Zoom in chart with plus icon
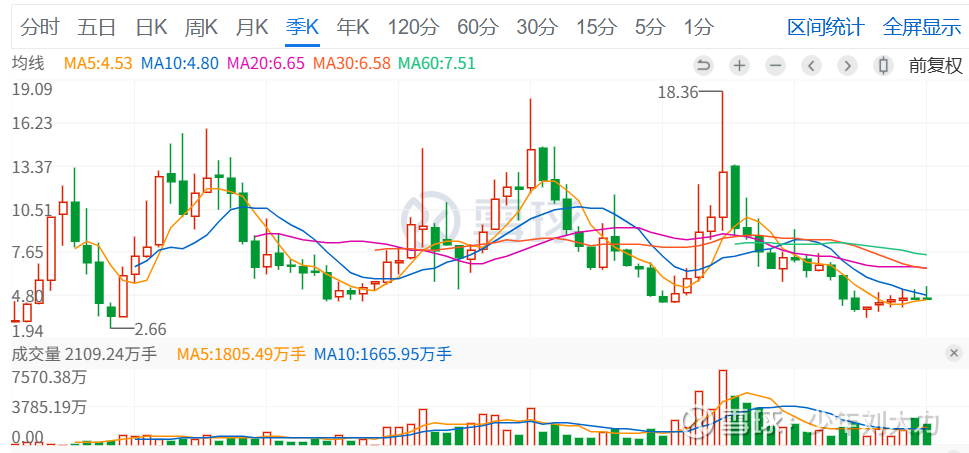 (739, 65)
